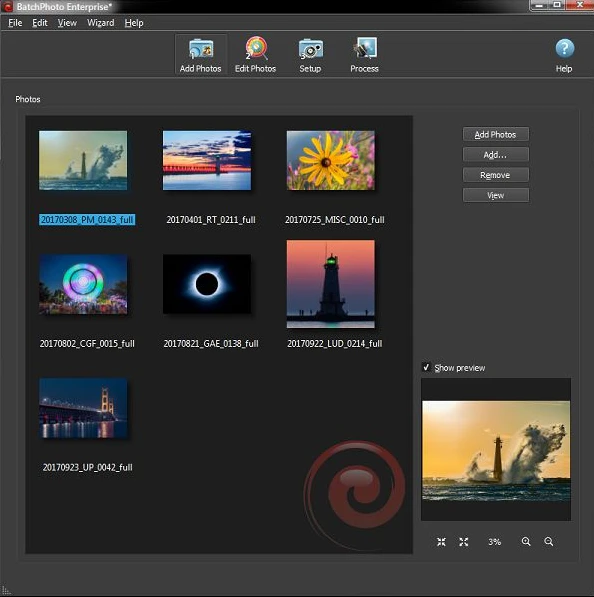Open the File menu
Screen dimensions: 594x597
coord(15,23)
